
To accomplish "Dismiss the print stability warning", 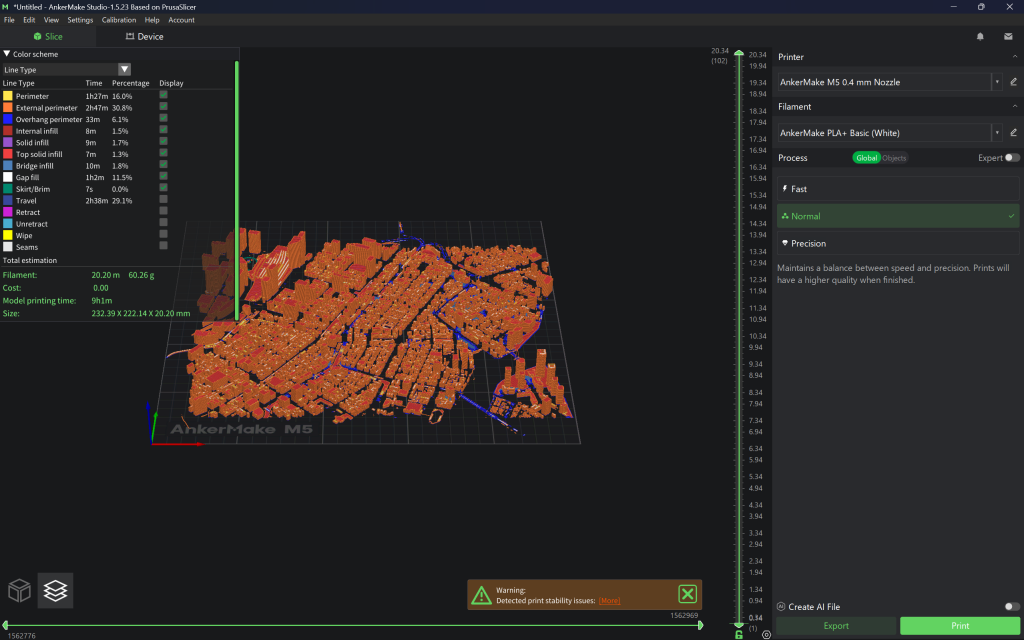I will [x=687, y=594].
